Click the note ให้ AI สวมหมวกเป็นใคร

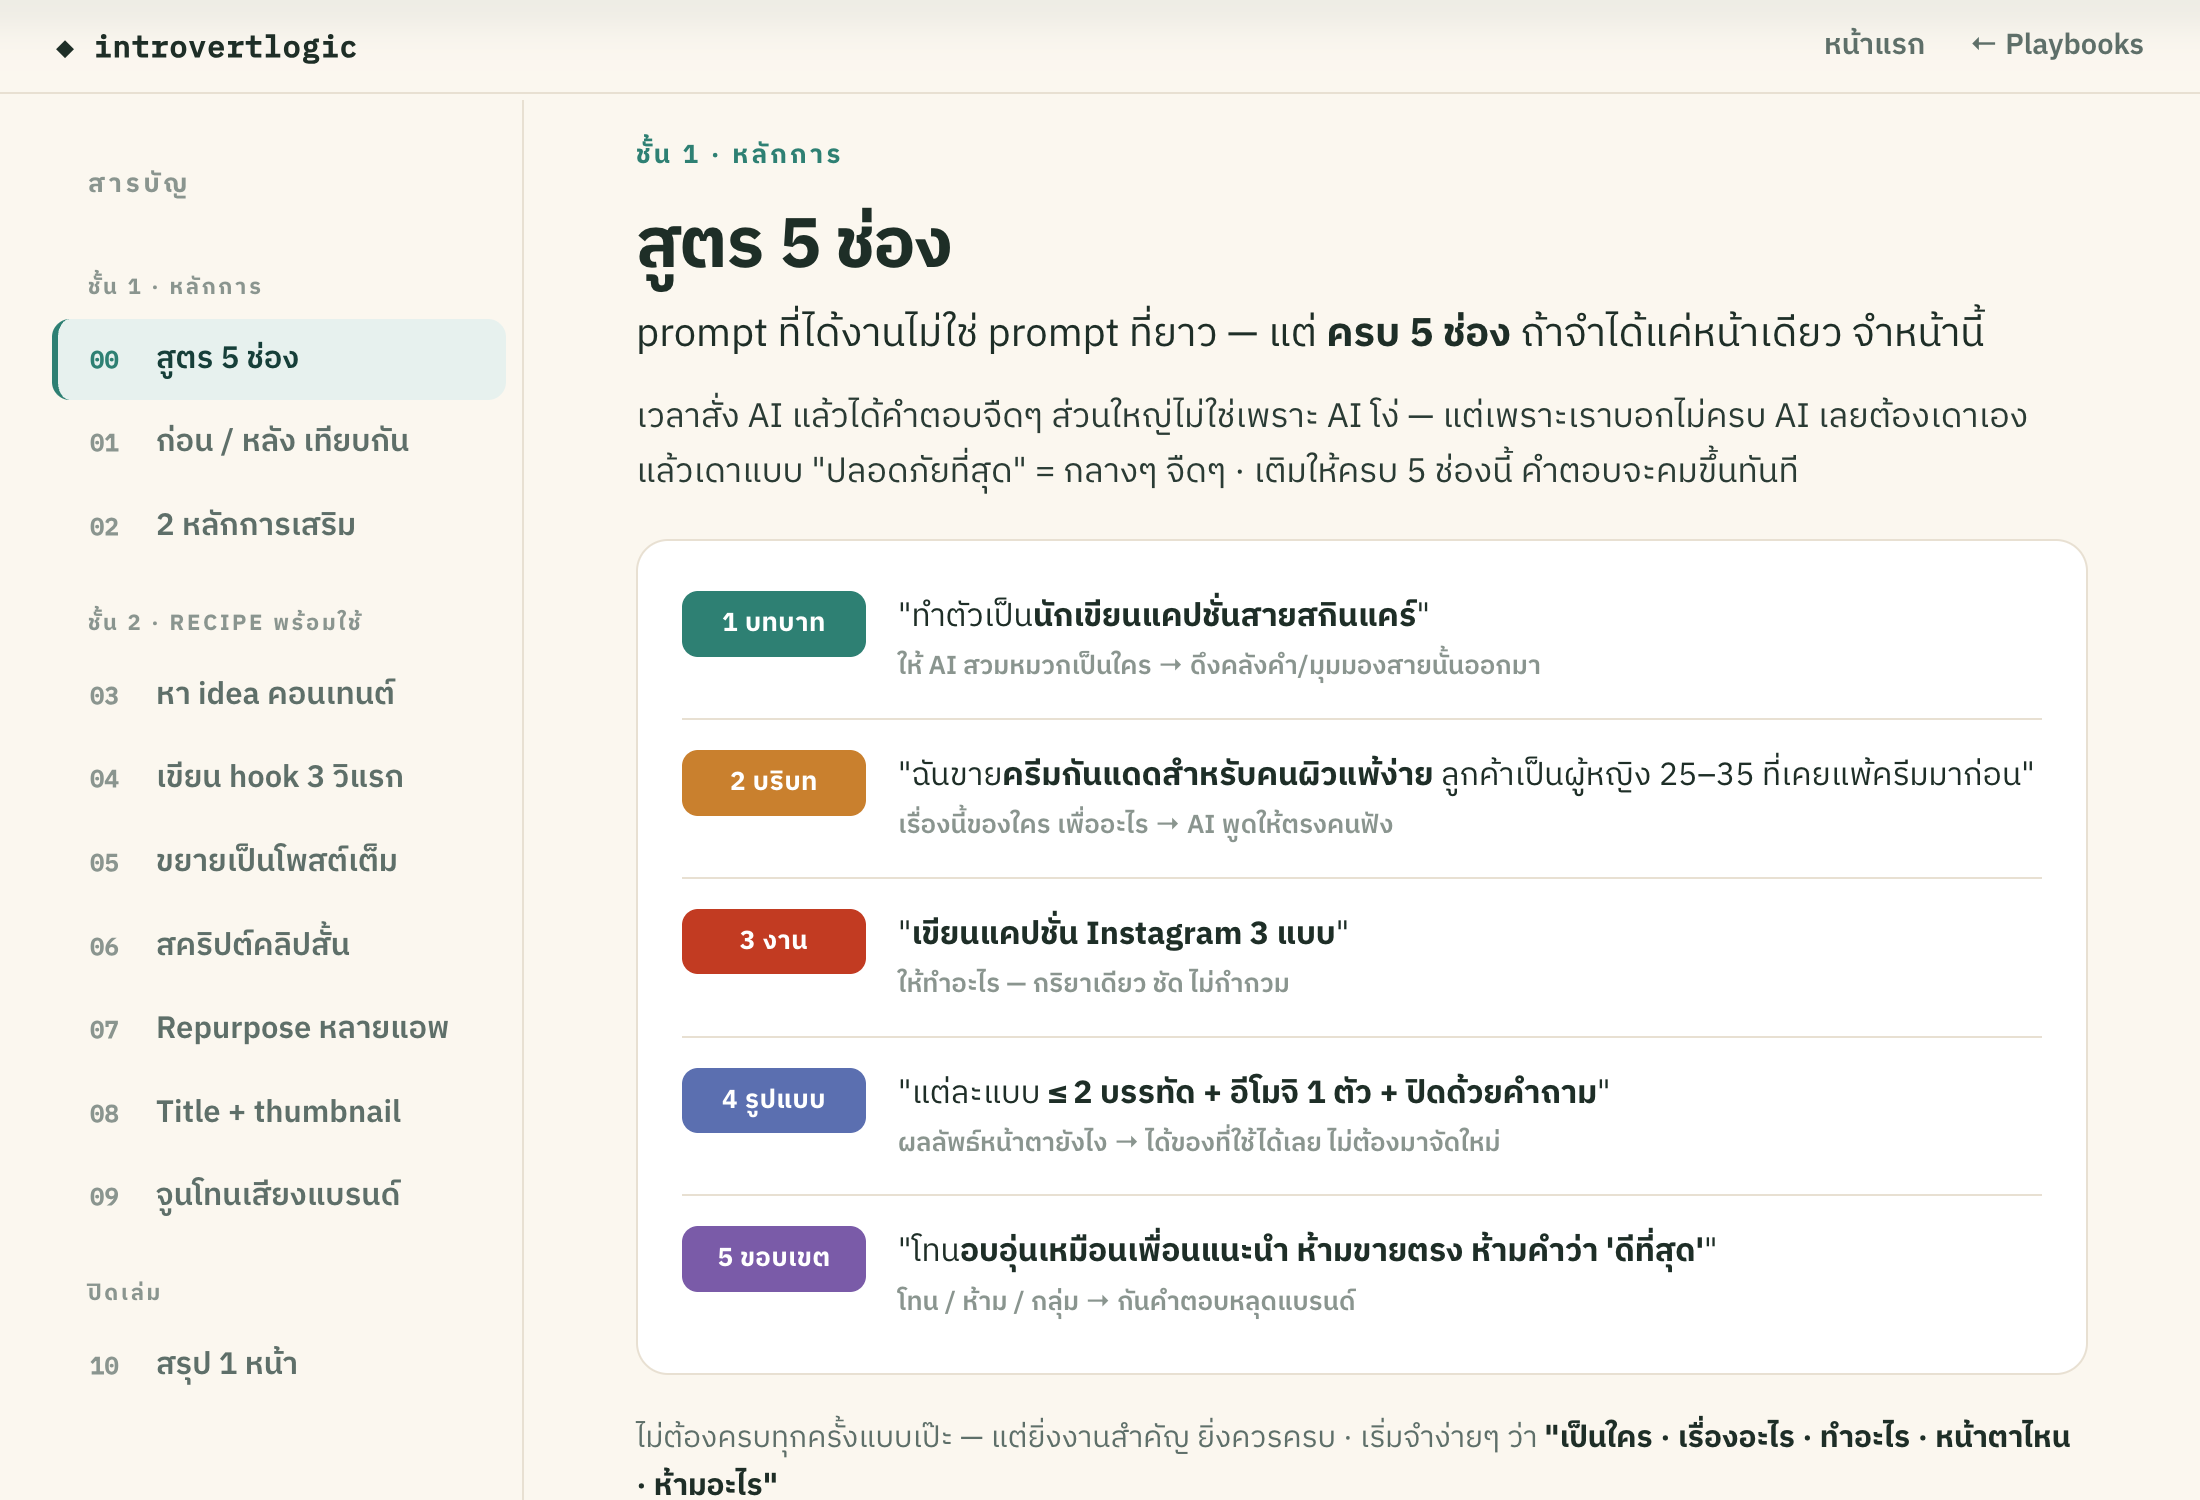(1219, 665)
